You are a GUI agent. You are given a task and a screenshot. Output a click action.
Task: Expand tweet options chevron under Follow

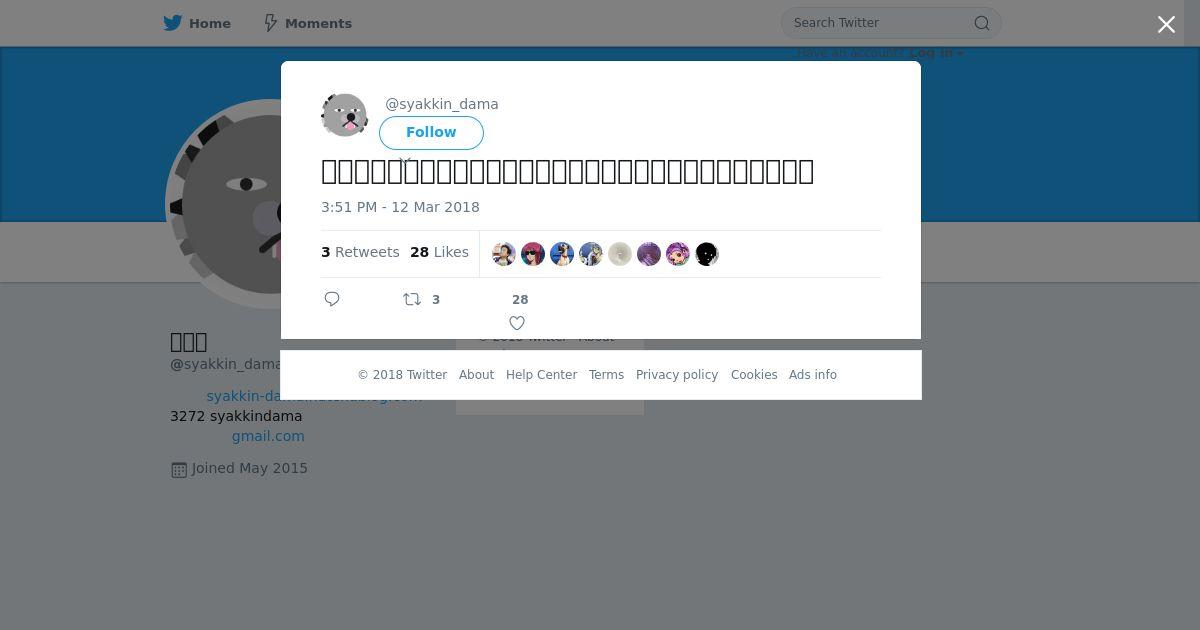coord(405,160)
